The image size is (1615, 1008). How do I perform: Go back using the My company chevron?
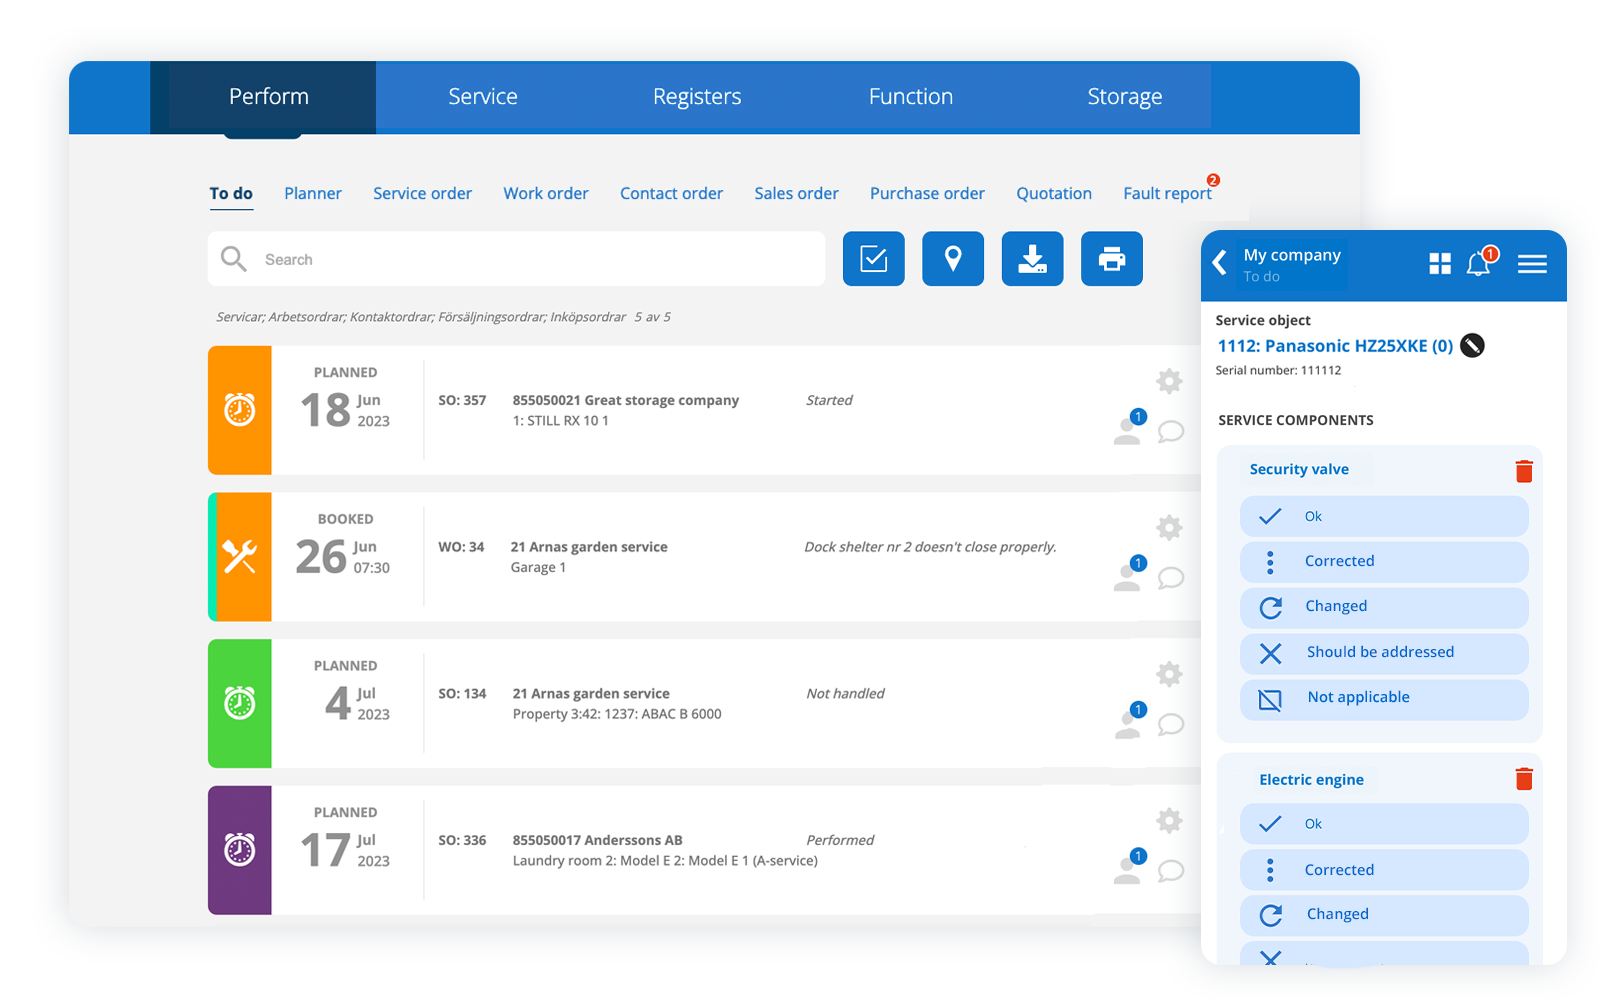(1219, 263)
